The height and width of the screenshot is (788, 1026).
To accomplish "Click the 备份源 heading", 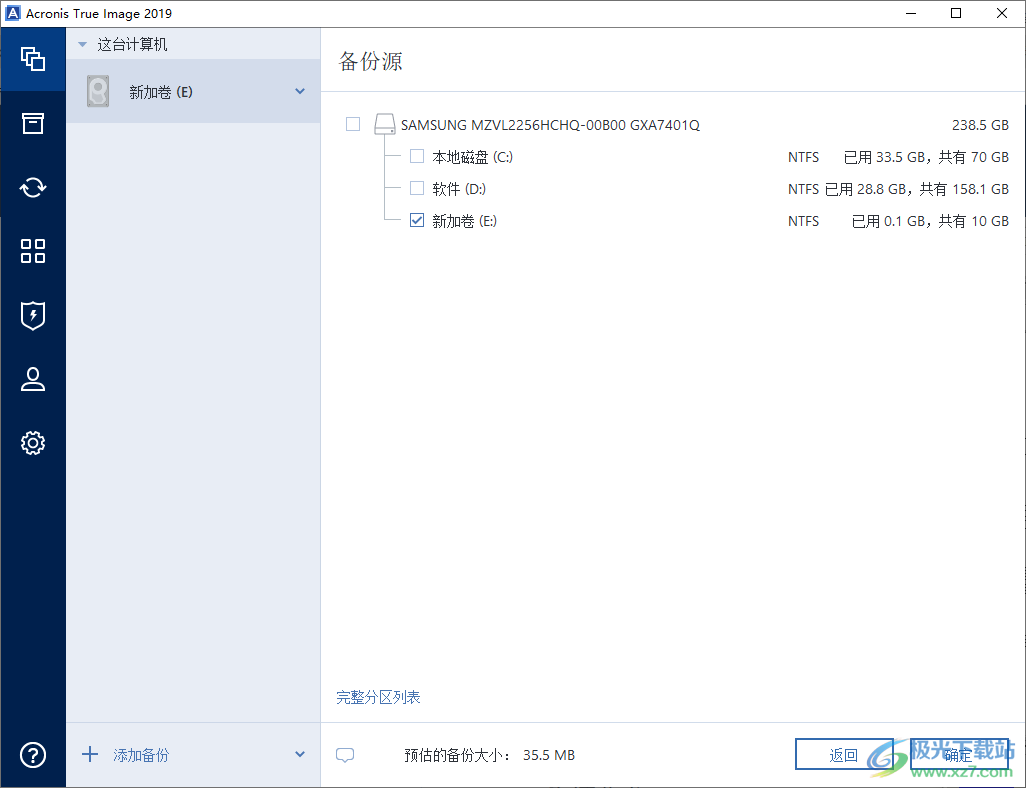I will pos(370,61).
